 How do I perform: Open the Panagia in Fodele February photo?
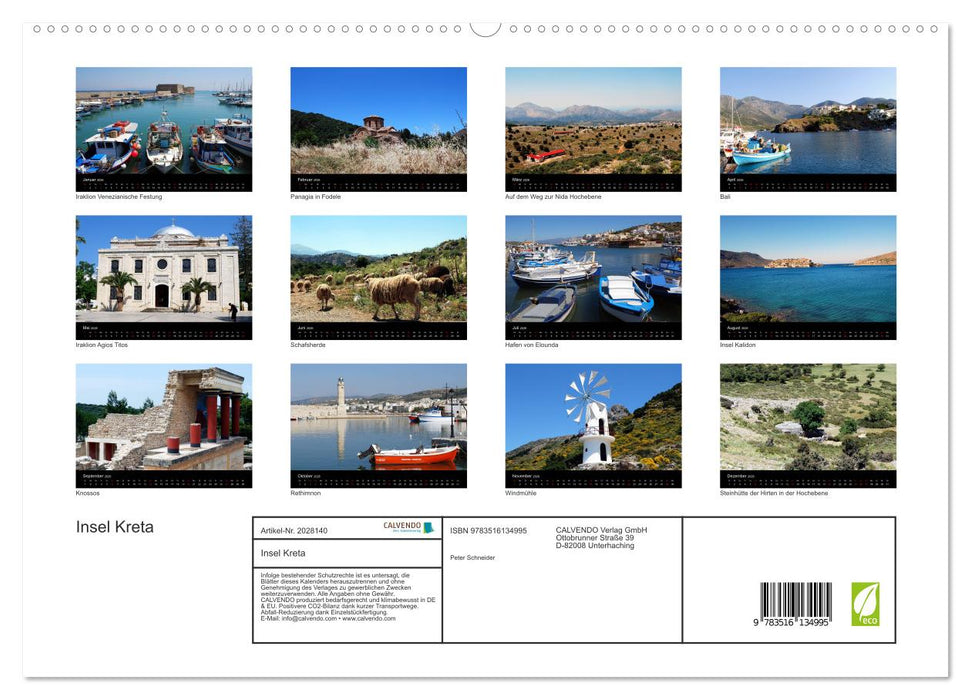pos(378,127)
